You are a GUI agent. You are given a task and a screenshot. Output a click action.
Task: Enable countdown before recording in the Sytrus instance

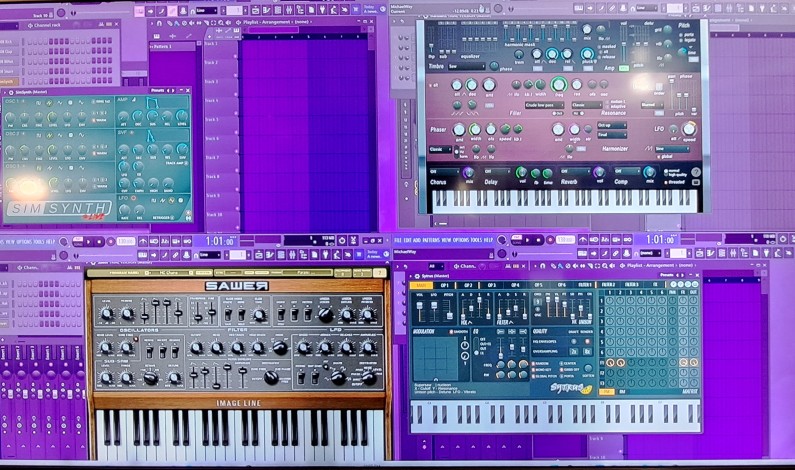(x=605, y=240)
